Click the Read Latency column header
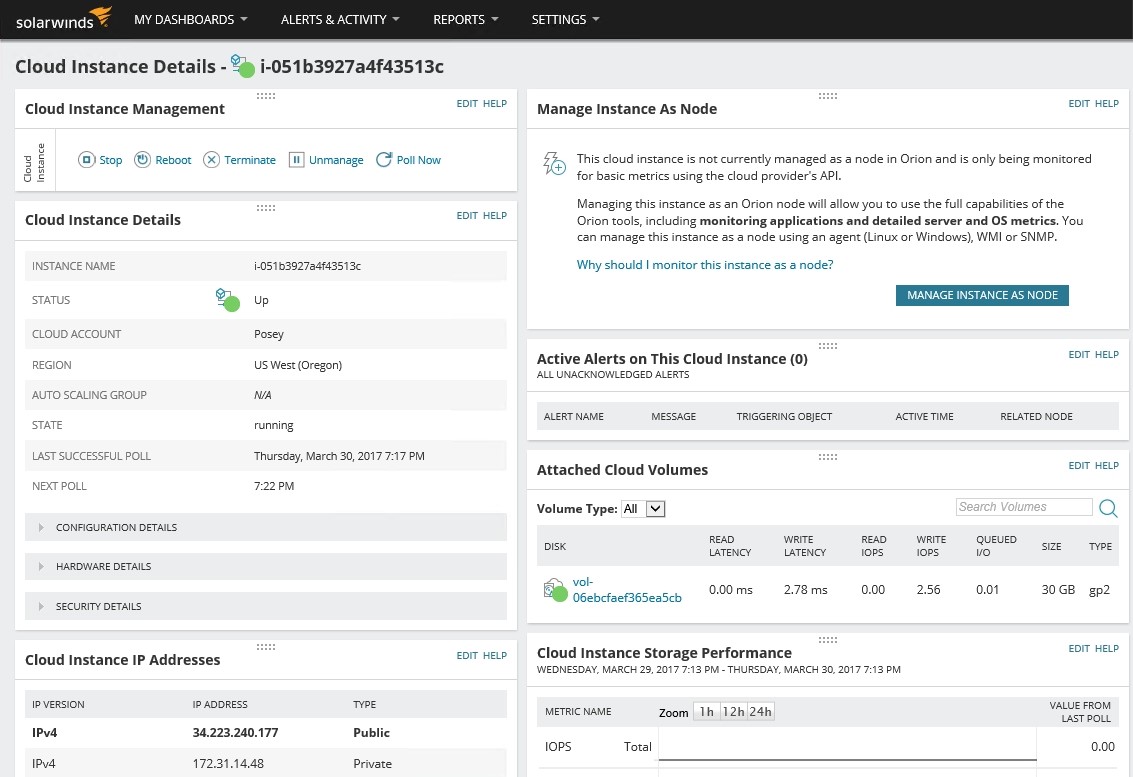 click(730, 546)
